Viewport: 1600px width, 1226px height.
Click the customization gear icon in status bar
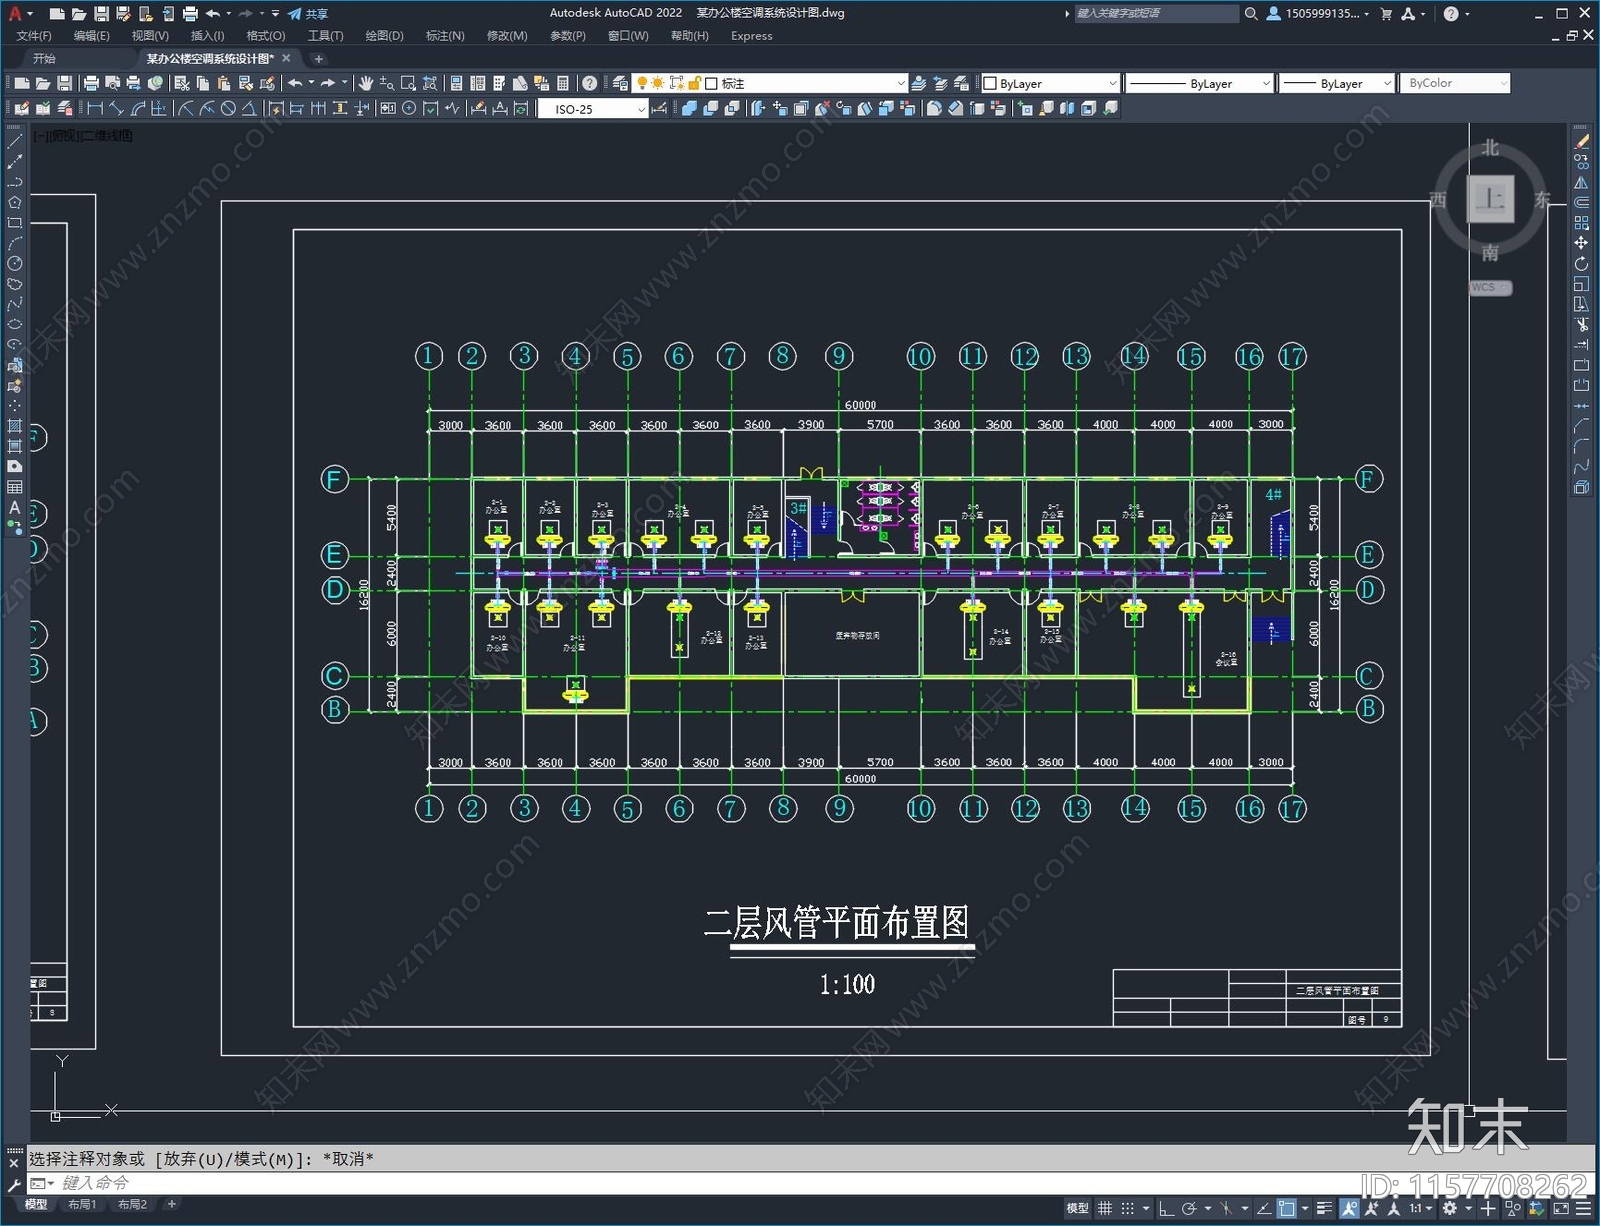1450,1205
